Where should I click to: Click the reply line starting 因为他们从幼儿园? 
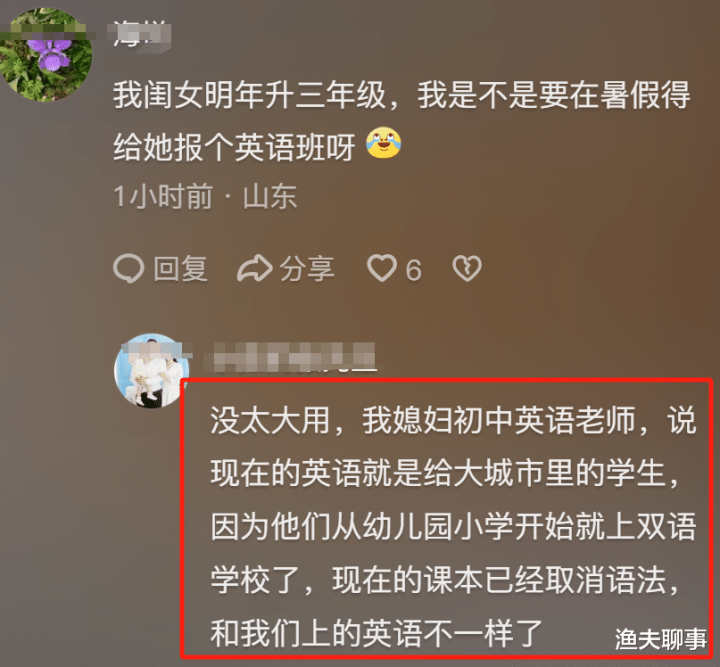coord(454,526)
